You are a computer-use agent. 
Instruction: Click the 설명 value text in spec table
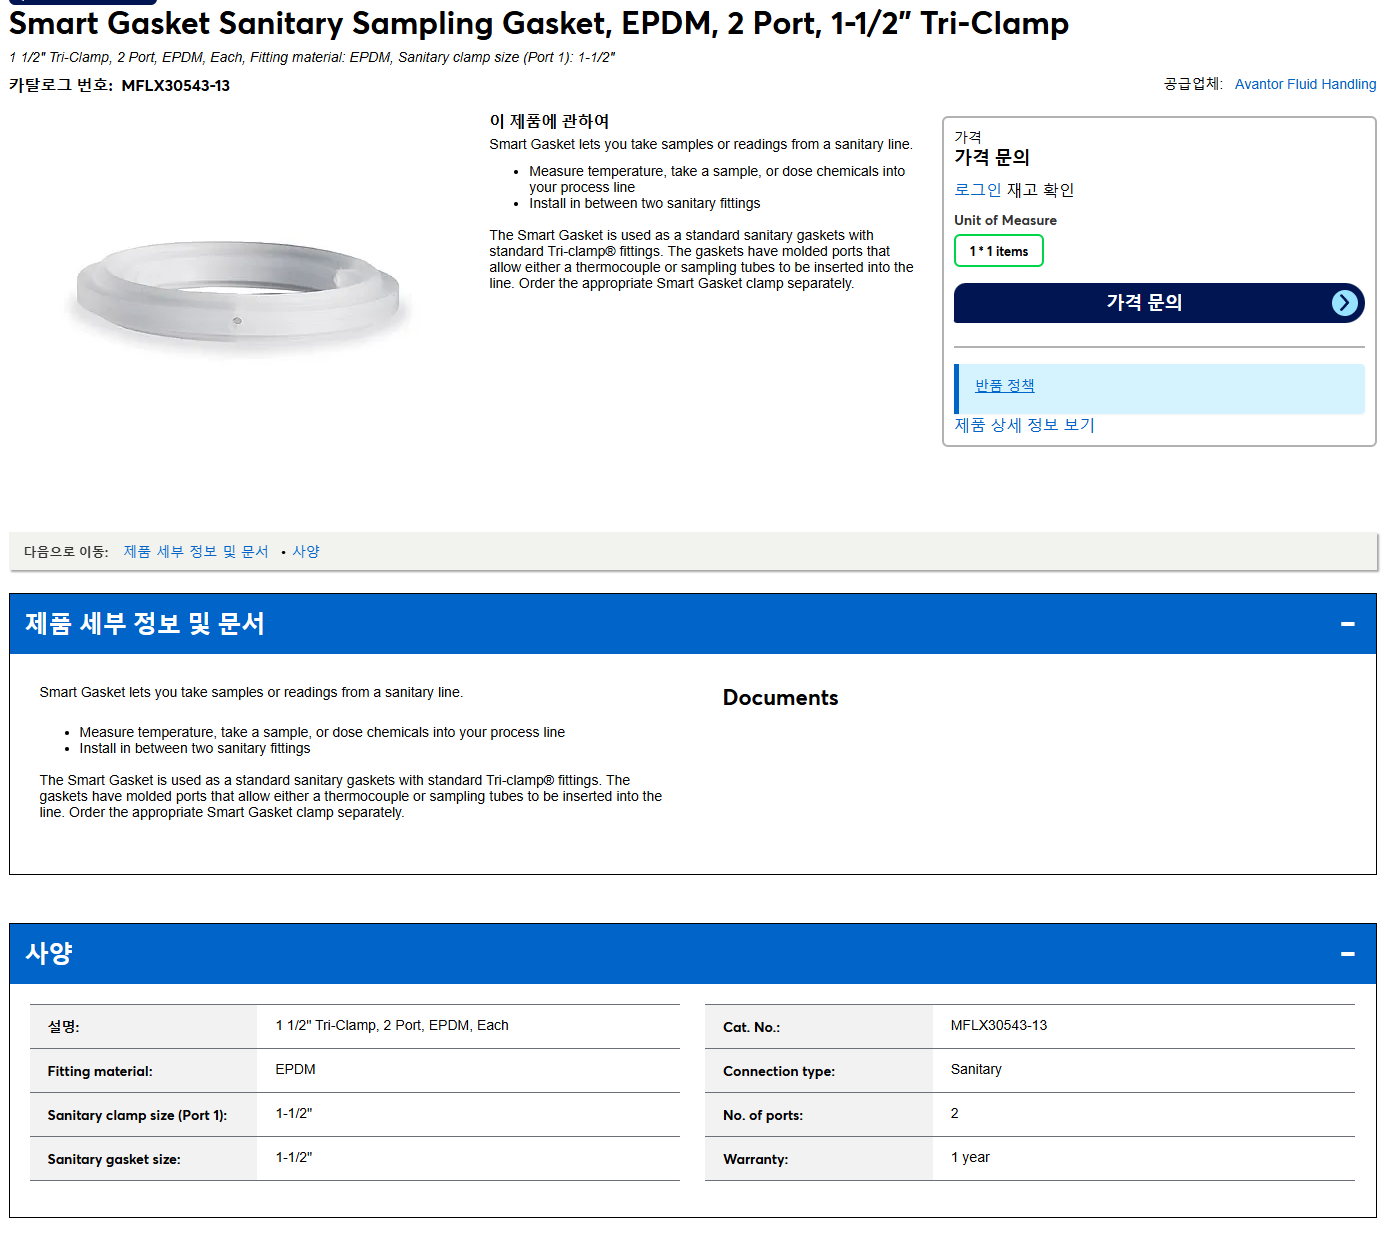(391, 1025)
